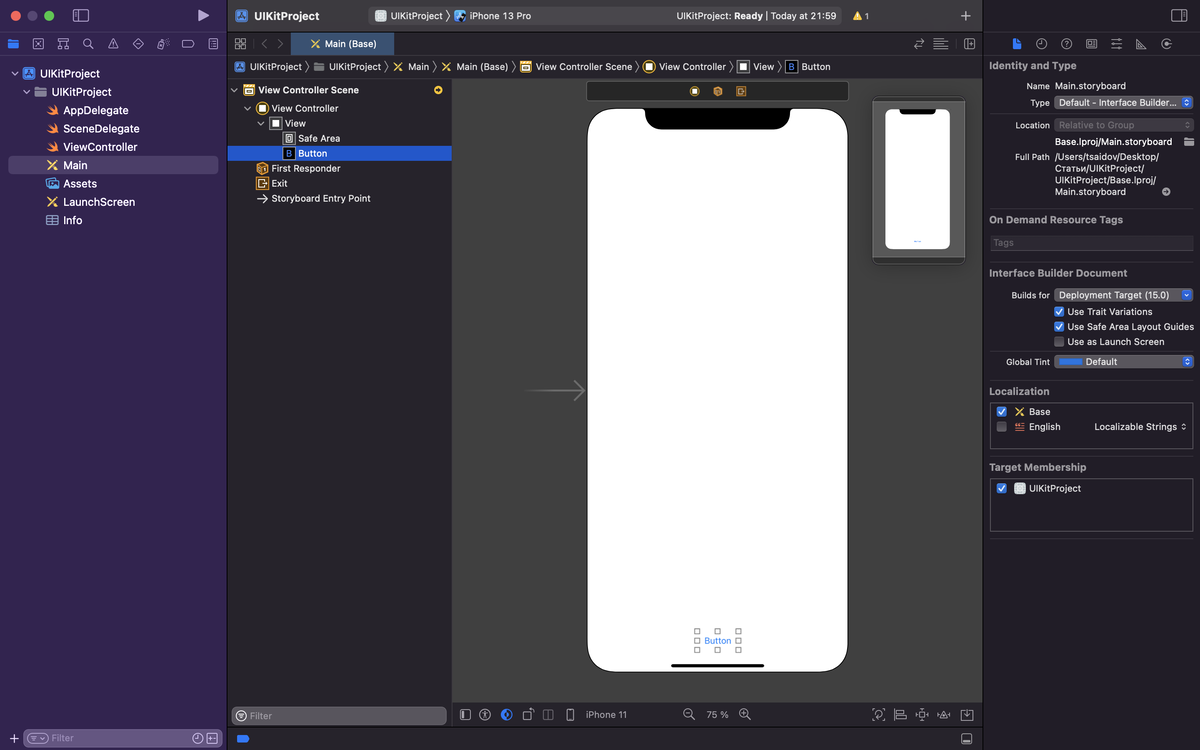Screen dimensions: 1200x750
Task: Open the Localizable Strings popup
Action: point(1140,427)
